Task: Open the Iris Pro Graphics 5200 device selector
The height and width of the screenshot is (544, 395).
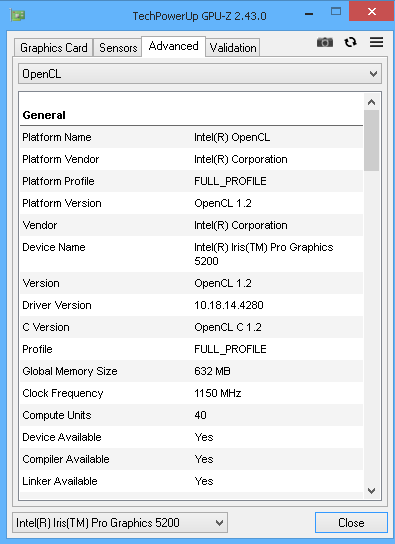Action: [x=120, y=522]
